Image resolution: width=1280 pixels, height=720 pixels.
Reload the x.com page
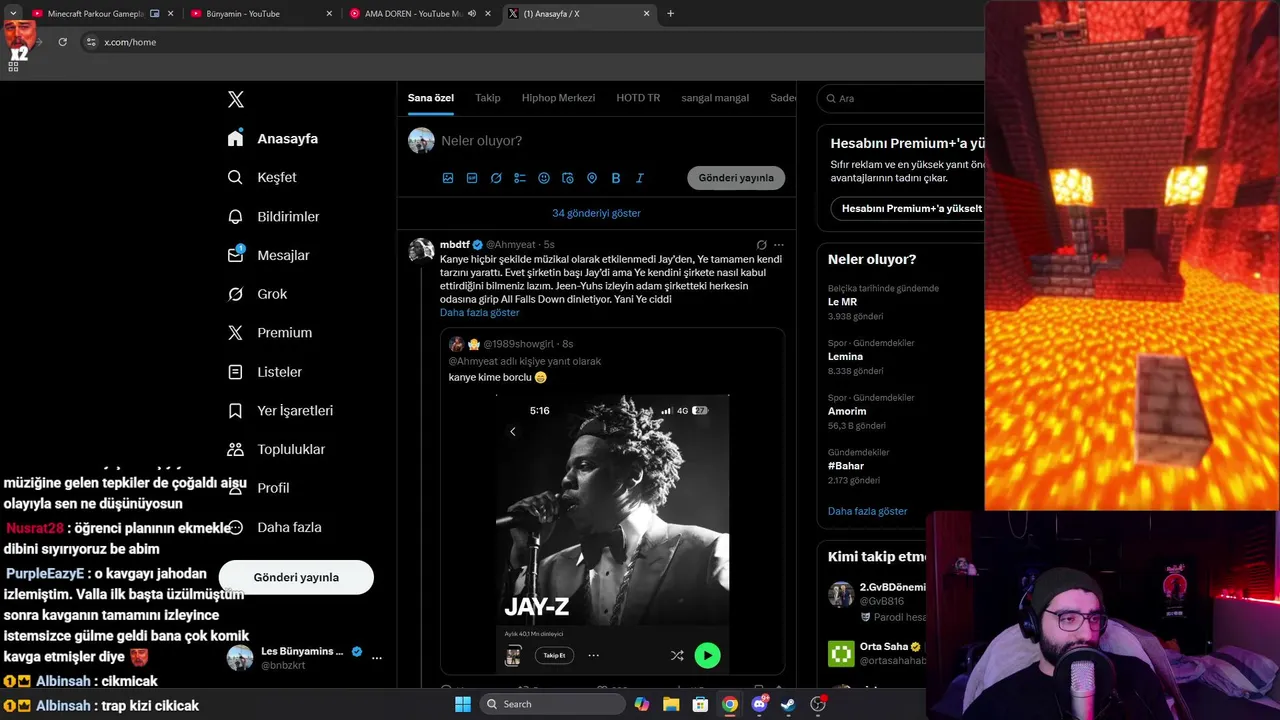(x=62, y=42)
